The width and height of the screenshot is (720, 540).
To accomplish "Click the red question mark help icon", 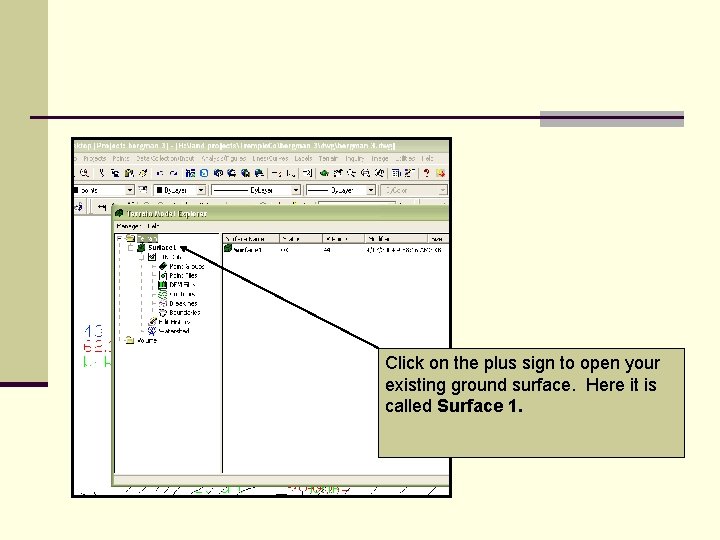I will pos(427,173).
